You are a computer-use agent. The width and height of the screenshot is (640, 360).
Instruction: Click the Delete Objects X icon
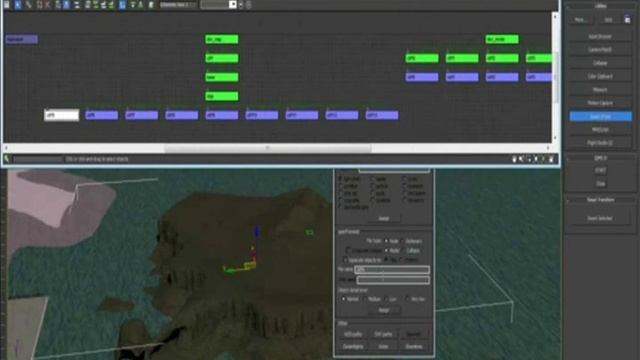click(47, 4)
